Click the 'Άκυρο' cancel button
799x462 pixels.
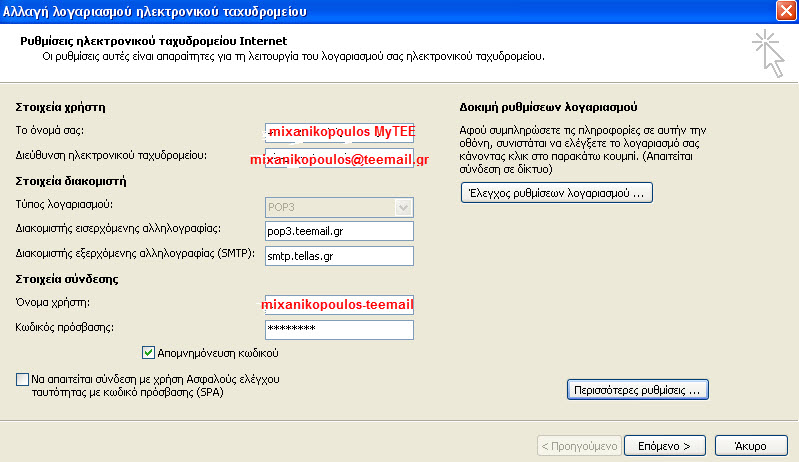coord(751,446)
